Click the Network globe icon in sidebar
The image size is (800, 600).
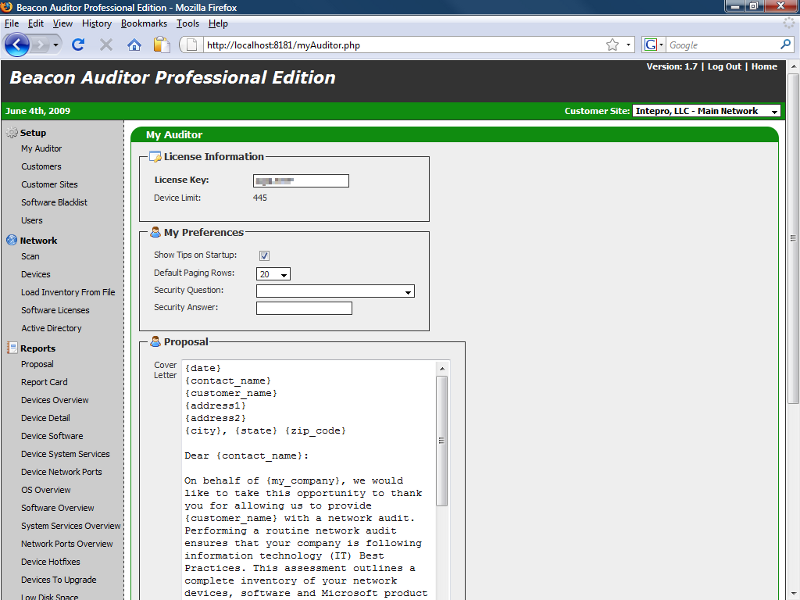12,240
